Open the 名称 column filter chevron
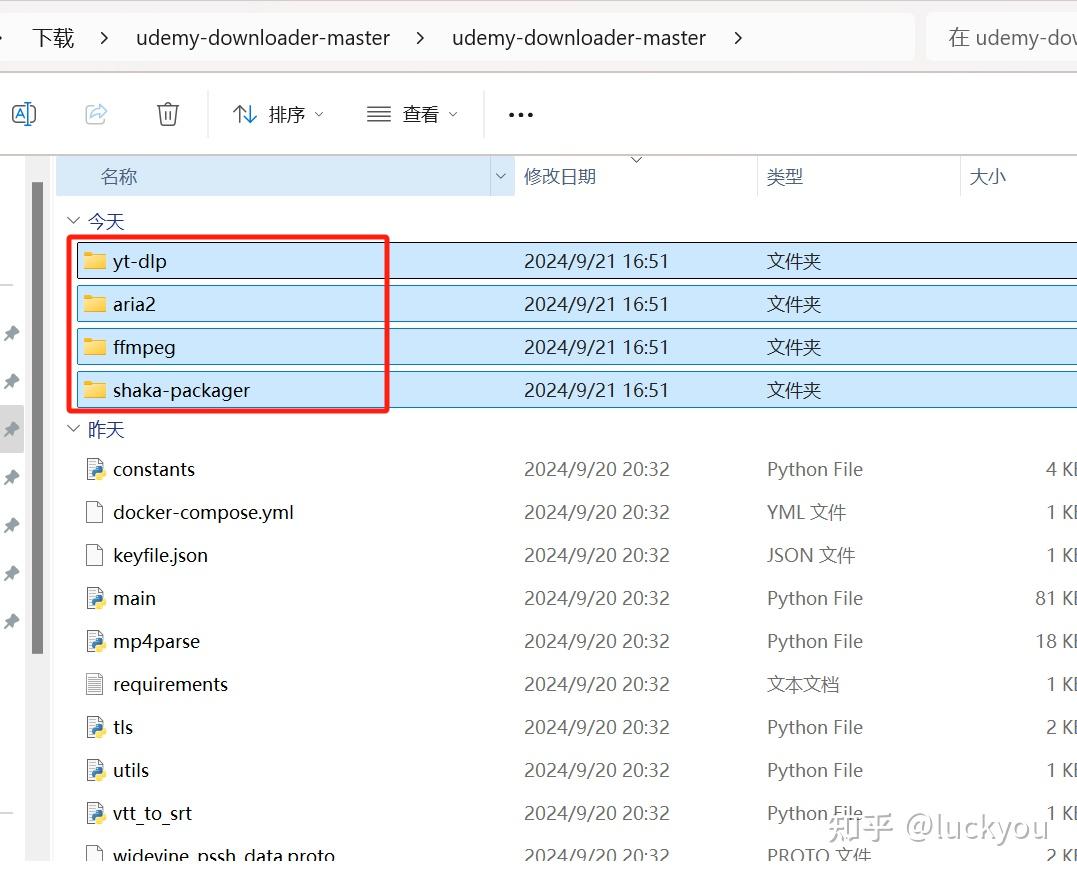Screen dimensions: 1077x876 coord(500,176)
